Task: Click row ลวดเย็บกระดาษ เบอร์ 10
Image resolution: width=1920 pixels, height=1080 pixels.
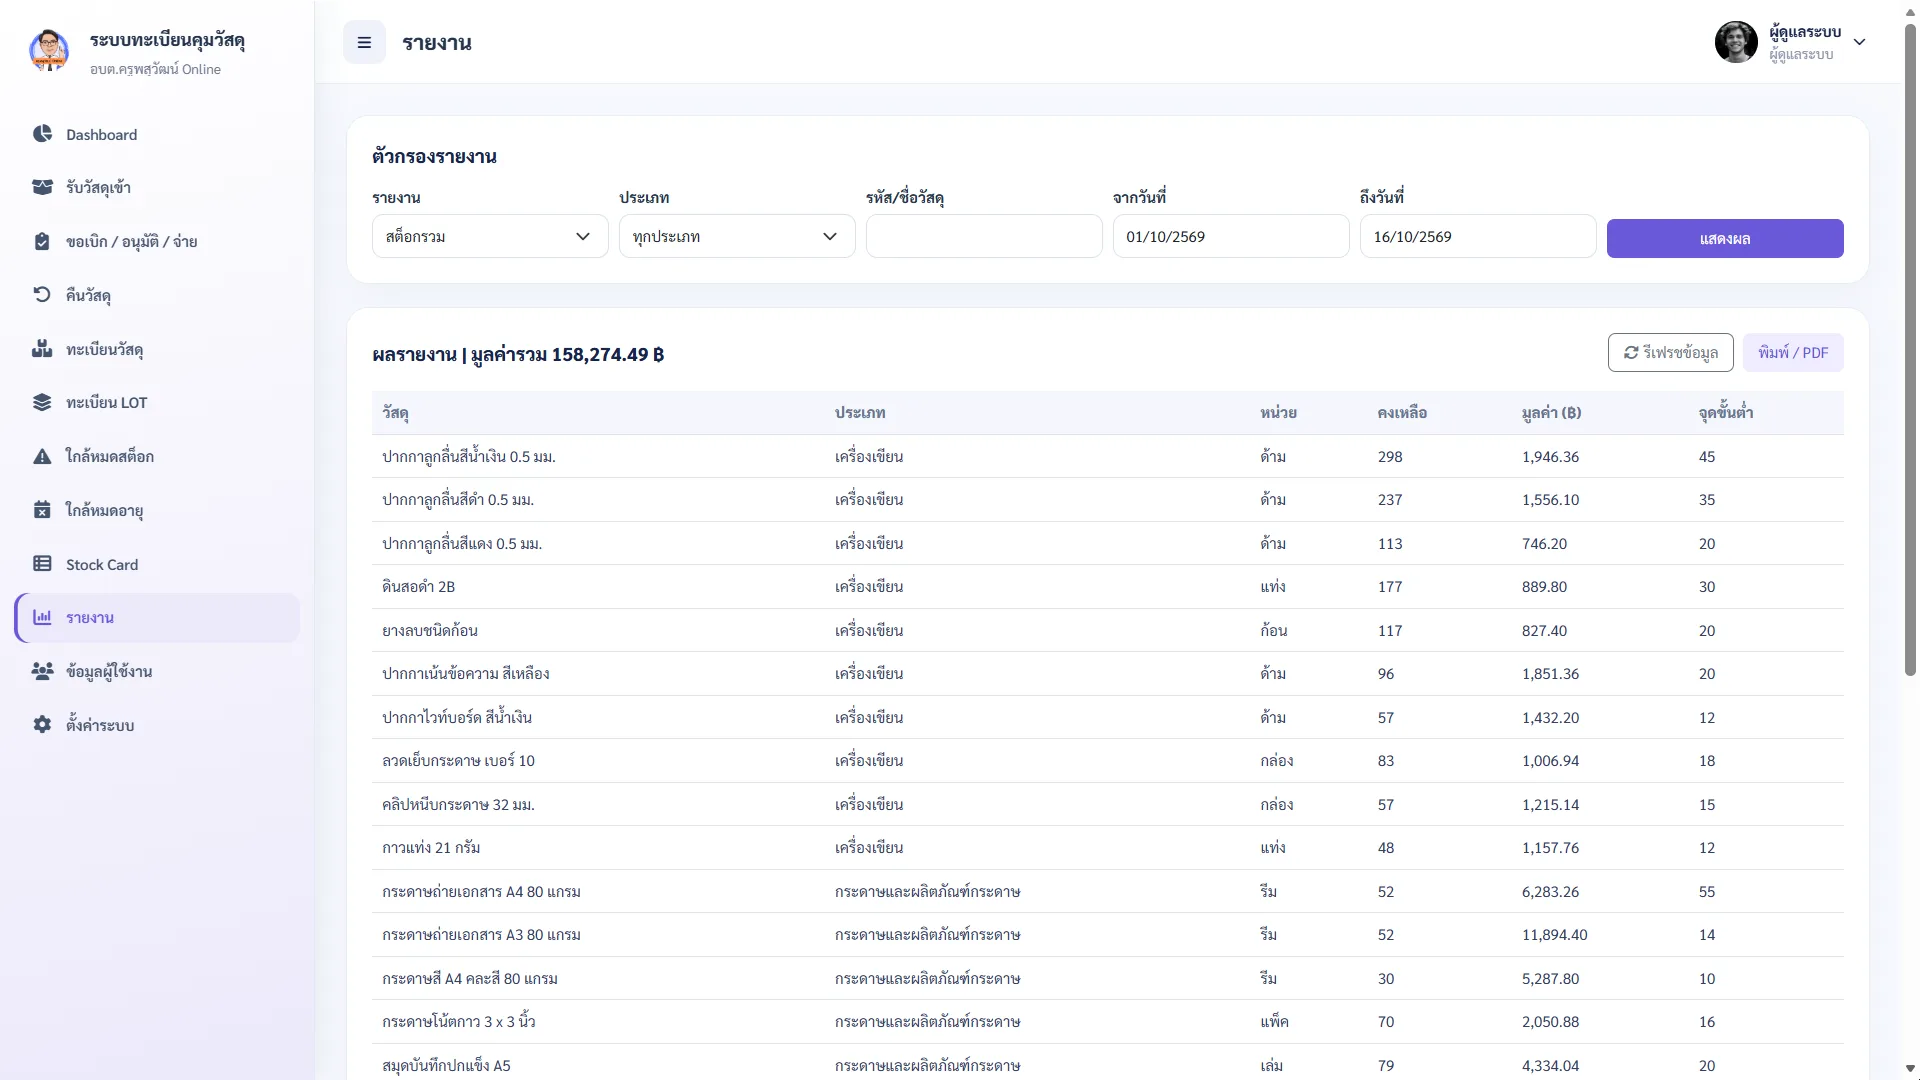Action: 1108,761
